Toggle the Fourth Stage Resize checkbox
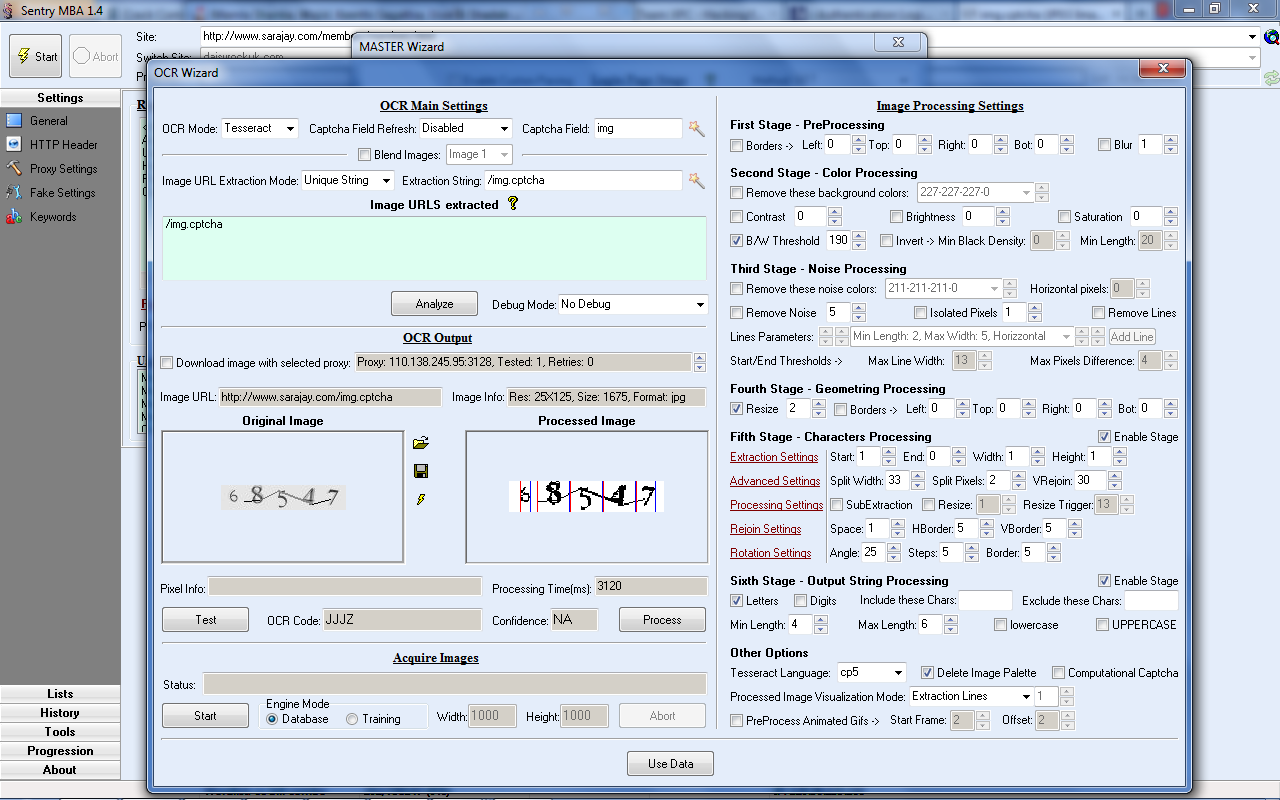 click(x=737, y=409)
